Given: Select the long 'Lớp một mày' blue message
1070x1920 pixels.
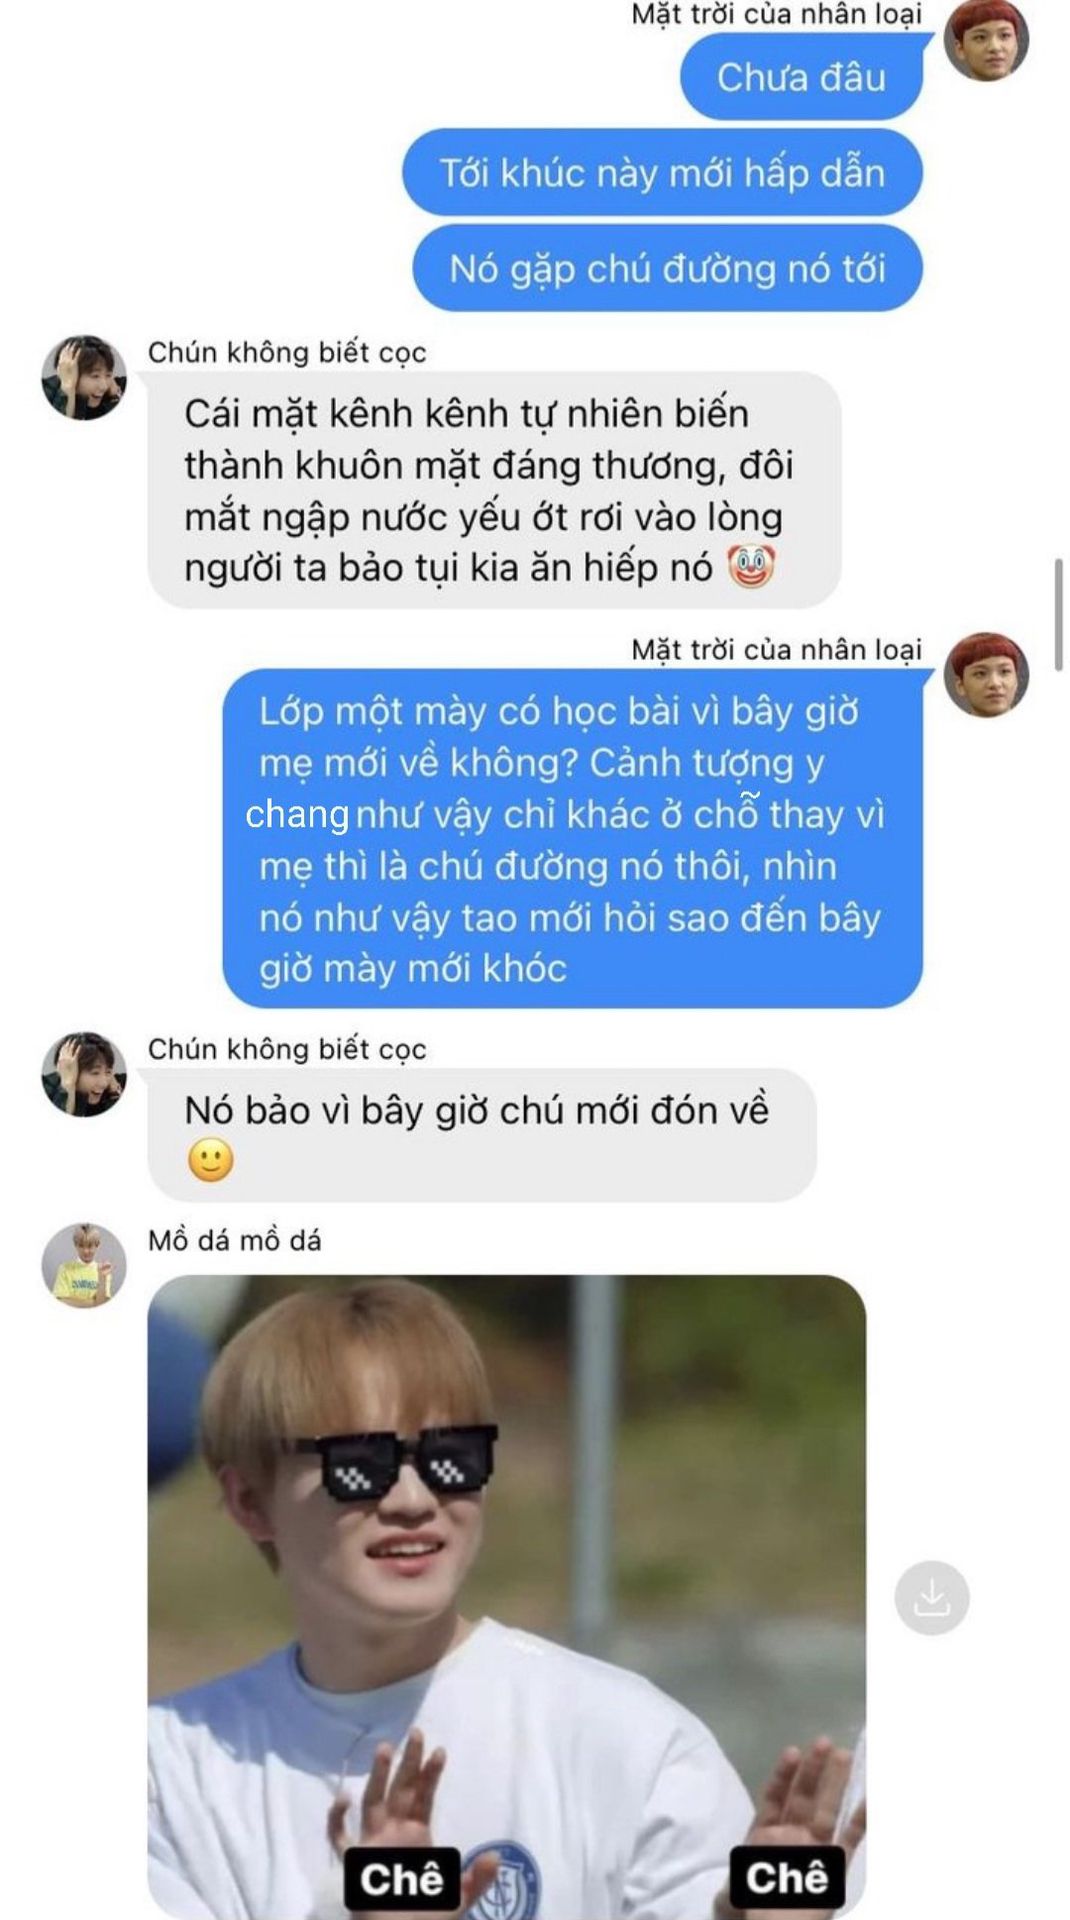Looking at the screenshot, I should (572, 839).
